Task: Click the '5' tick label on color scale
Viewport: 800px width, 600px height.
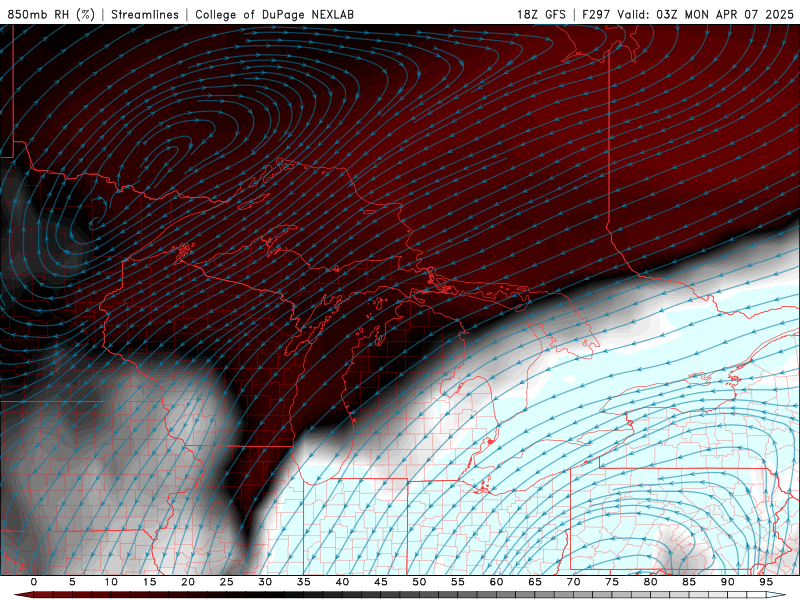Action: pos(72,582)
